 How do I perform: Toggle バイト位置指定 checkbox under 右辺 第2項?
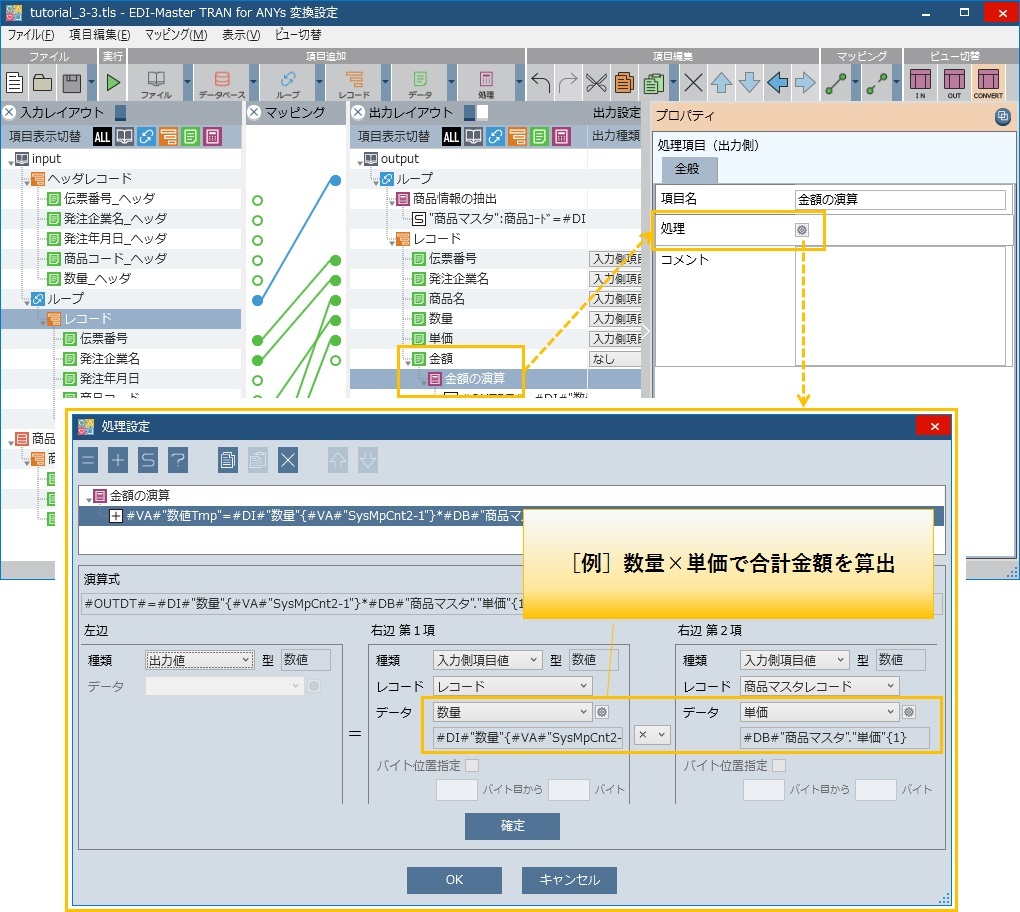[778, 766]
